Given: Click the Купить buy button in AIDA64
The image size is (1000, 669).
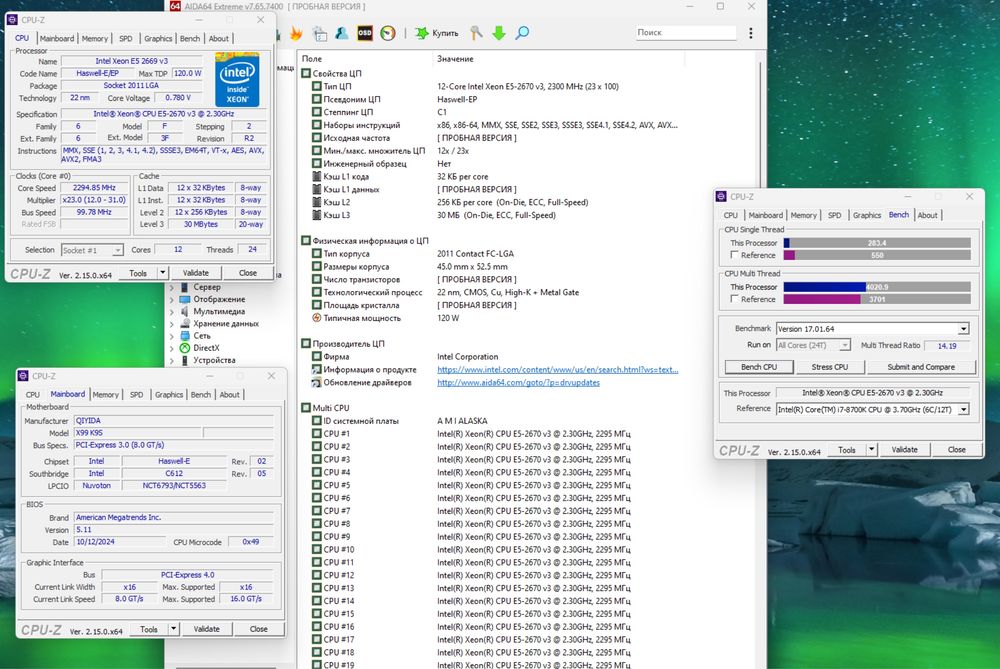Looking at the screenshot, I should [437, 33].
